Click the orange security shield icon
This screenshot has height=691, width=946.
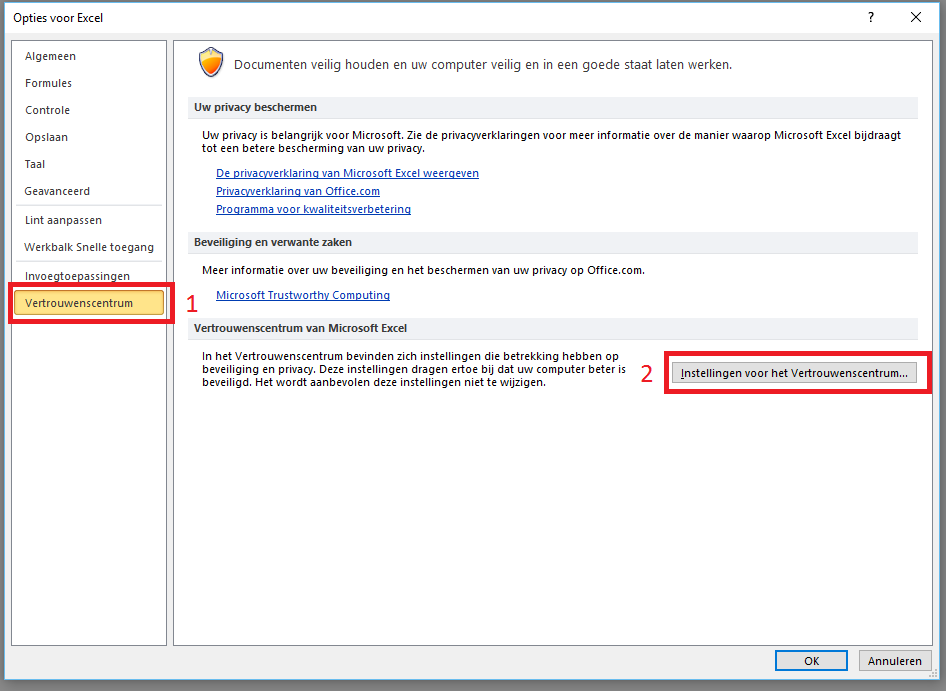tap(211, 62)
